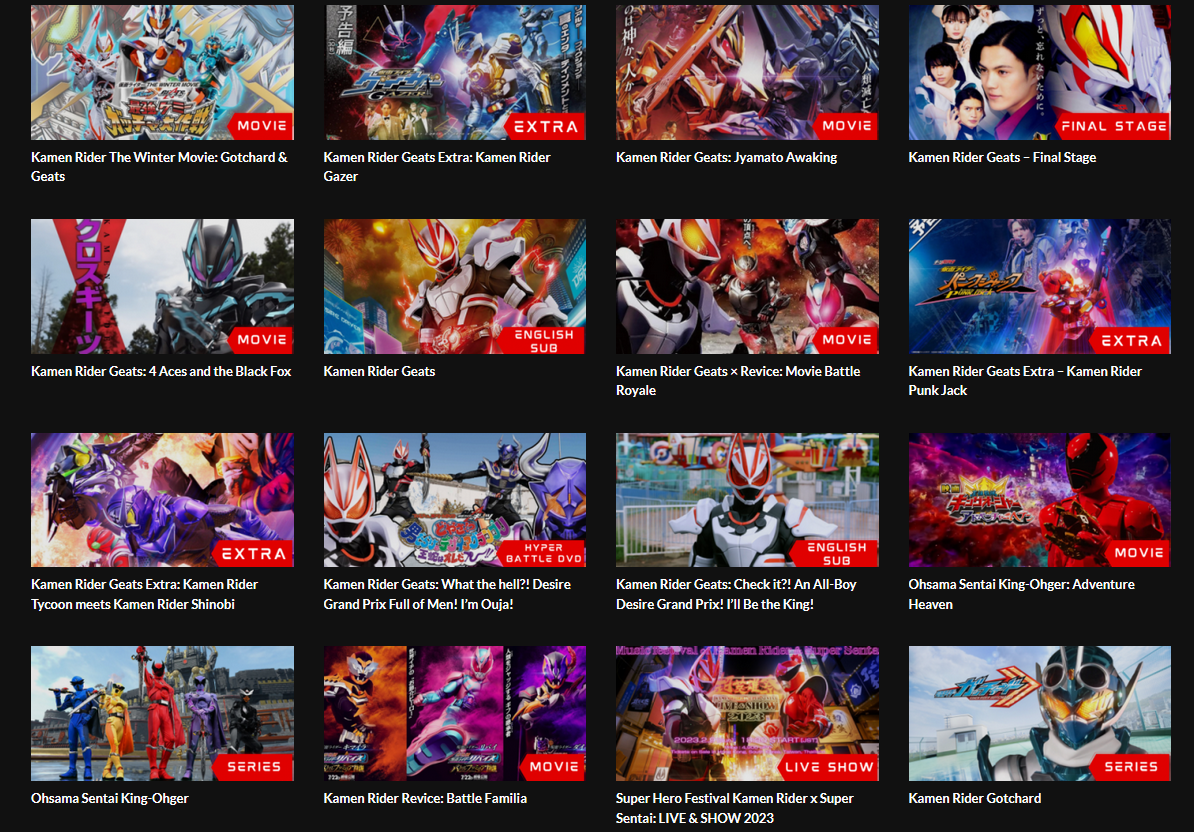
Task: Click the Gotchard & Geats title link
Action: click(159, 167)
